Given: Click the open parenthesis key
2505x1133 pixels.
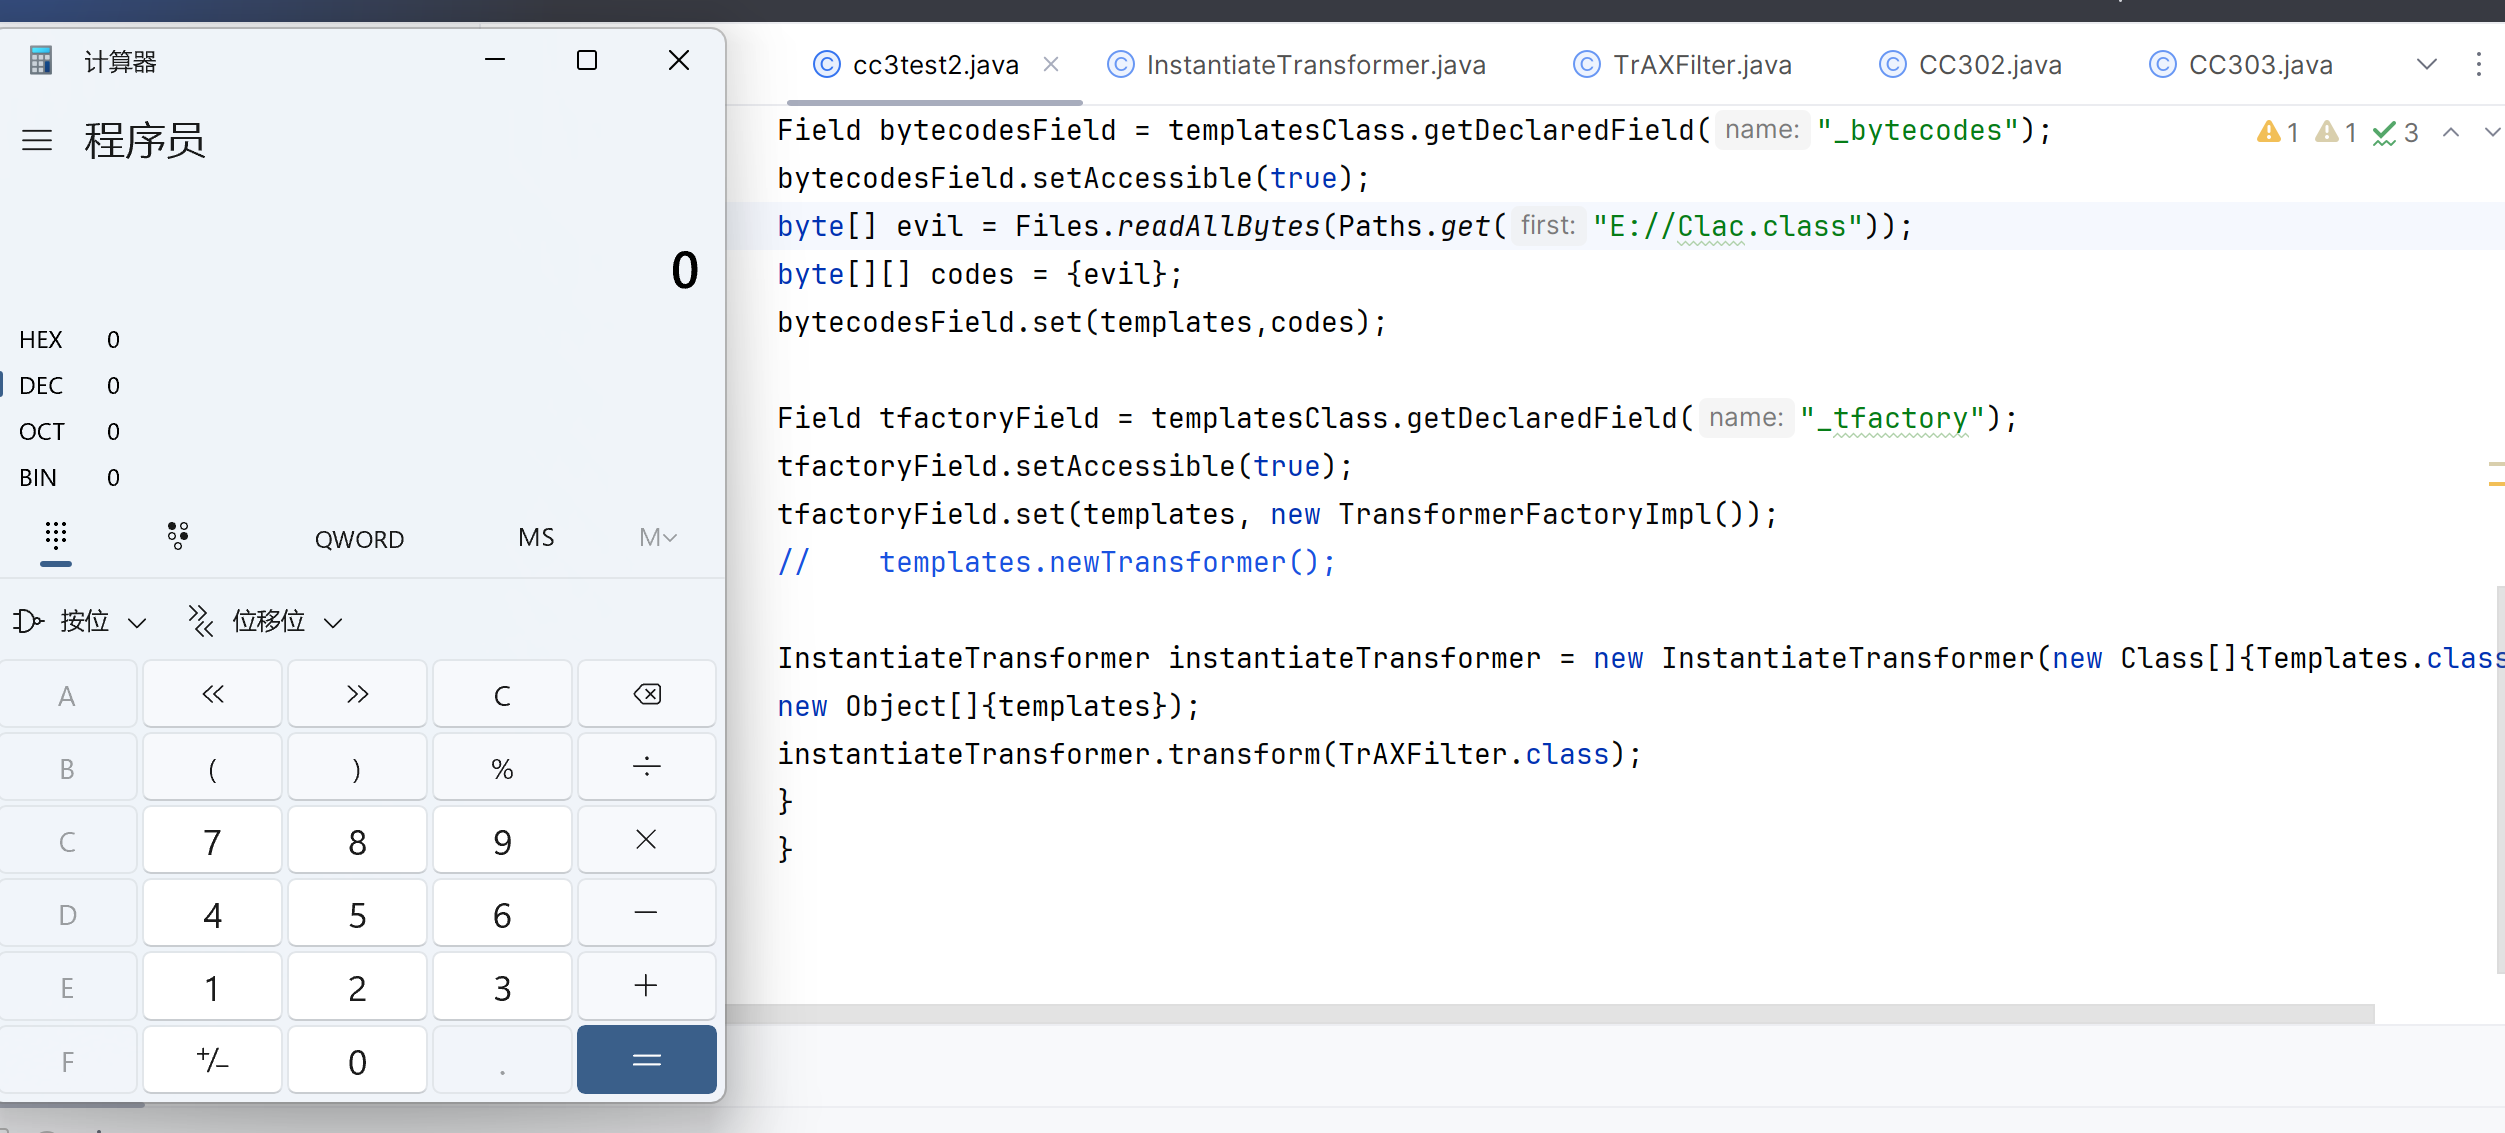Looking at the screenshot, I should pyautogui.click(x=213, y=767).
